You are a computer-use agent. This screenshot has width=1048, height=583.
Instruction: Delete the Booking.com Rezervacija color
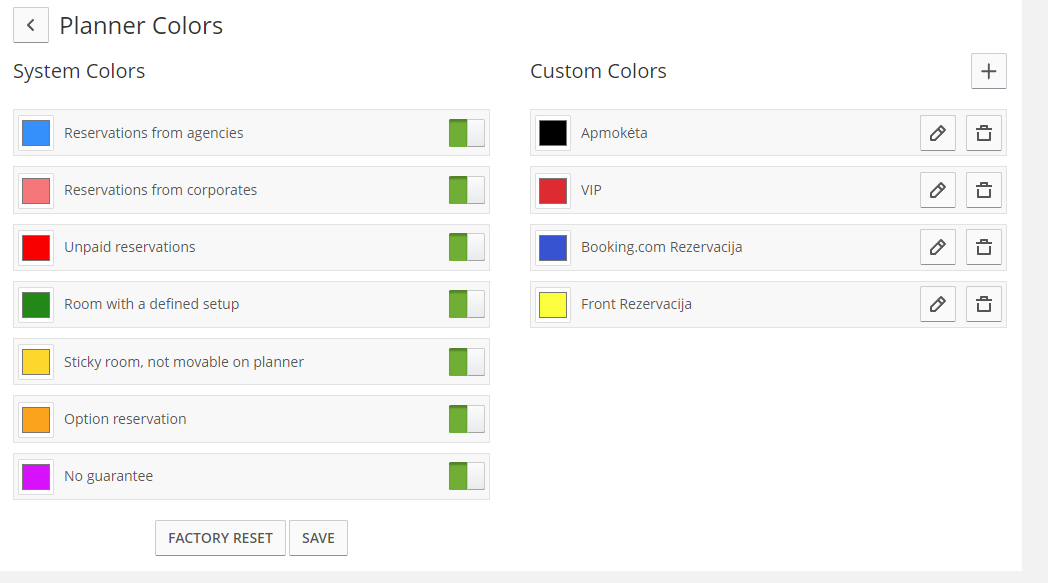tap(984, 247)
